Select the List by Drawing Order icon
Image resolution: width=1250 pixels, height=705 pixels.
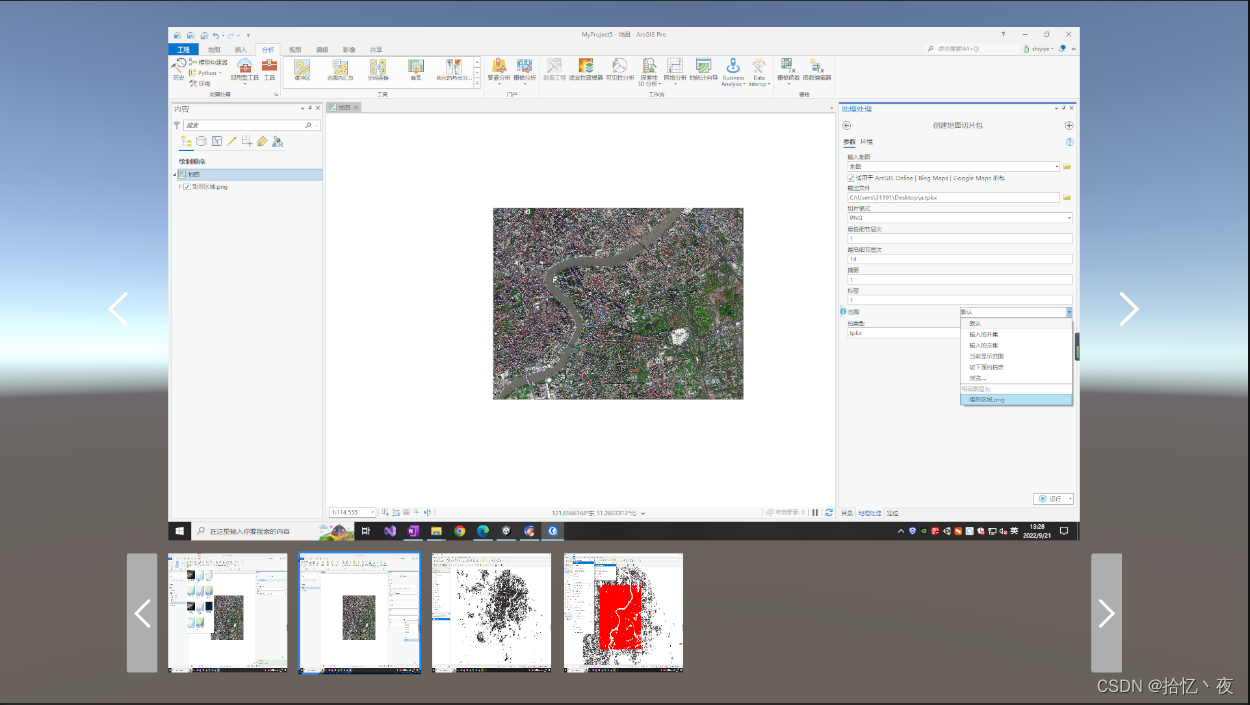pyautogui.click(x=186, y=142)
